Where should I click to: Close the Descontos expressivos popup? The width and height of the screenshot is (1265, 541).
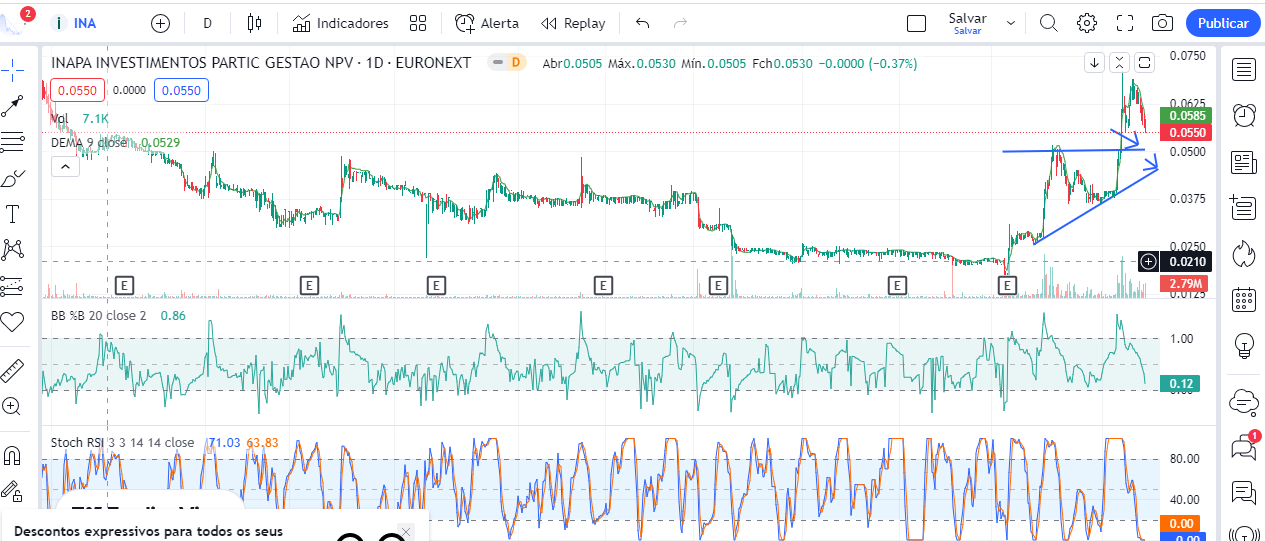pos(405,530)
